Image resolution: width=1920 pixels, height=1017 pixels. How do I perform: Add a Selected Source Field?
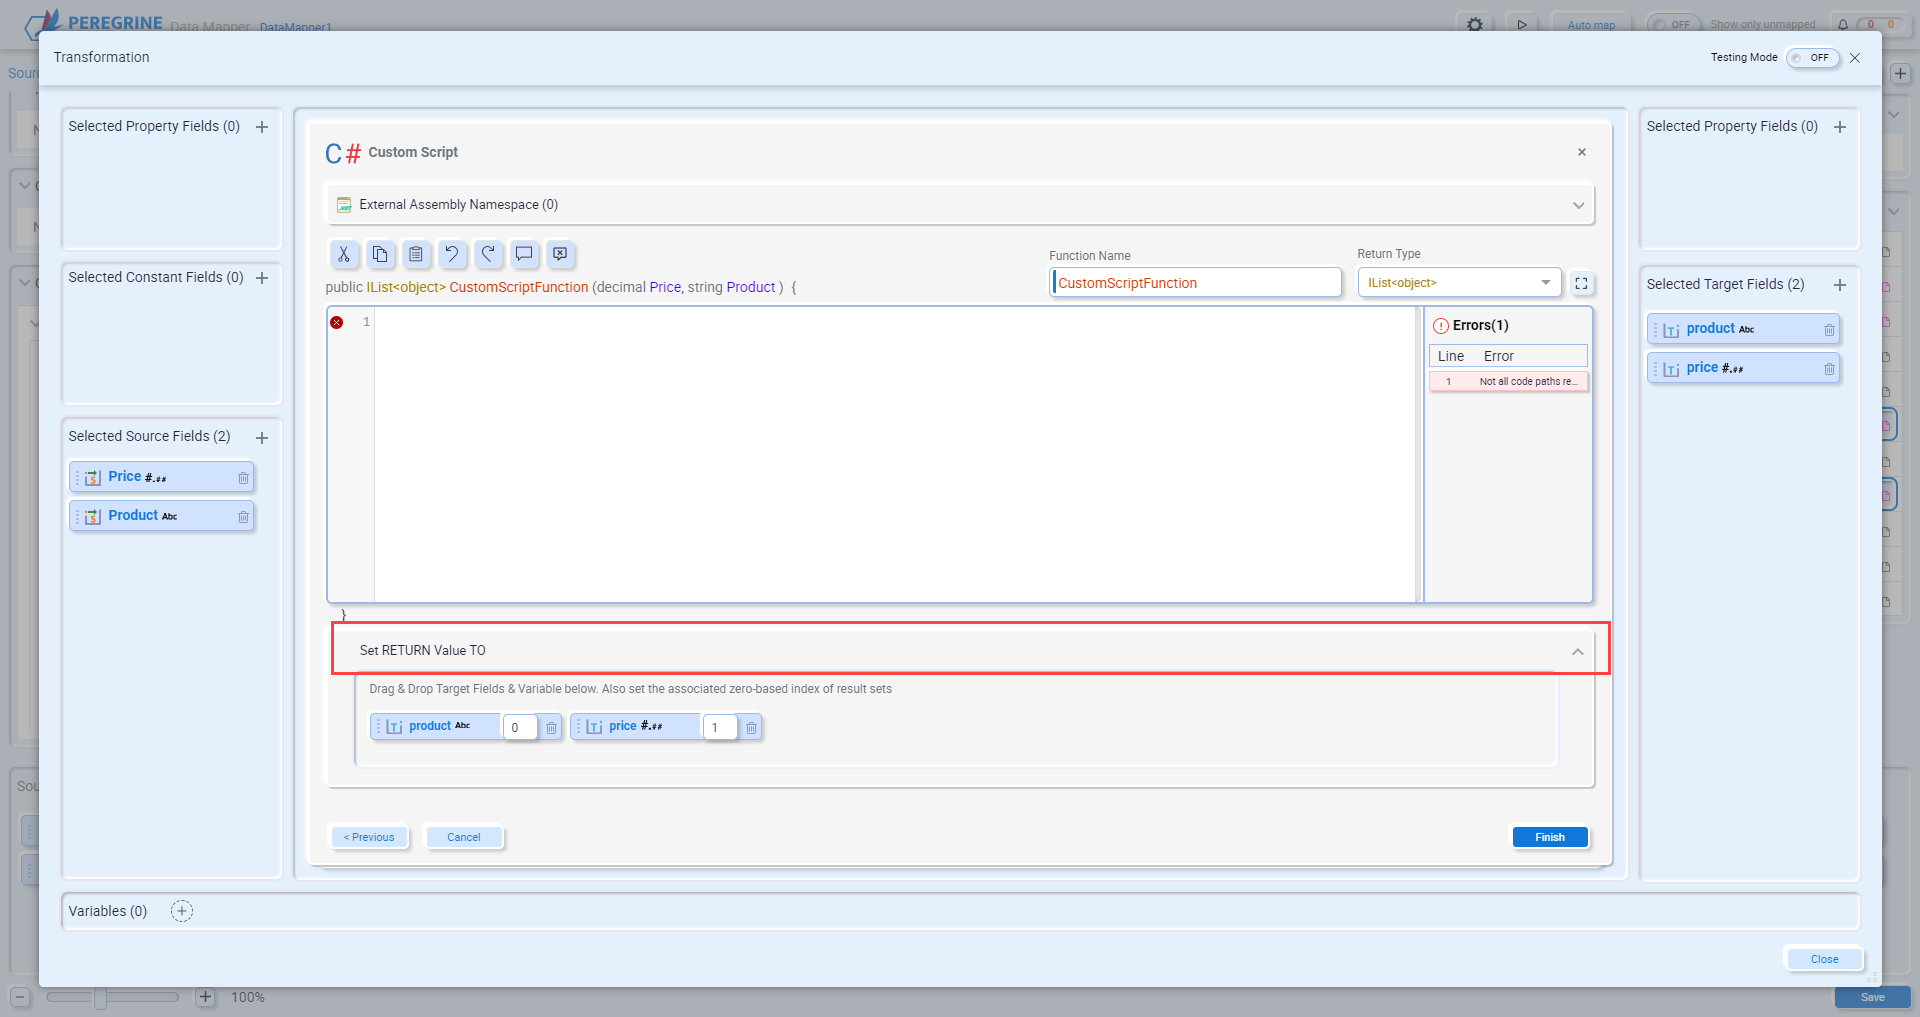tap(262, 438)
